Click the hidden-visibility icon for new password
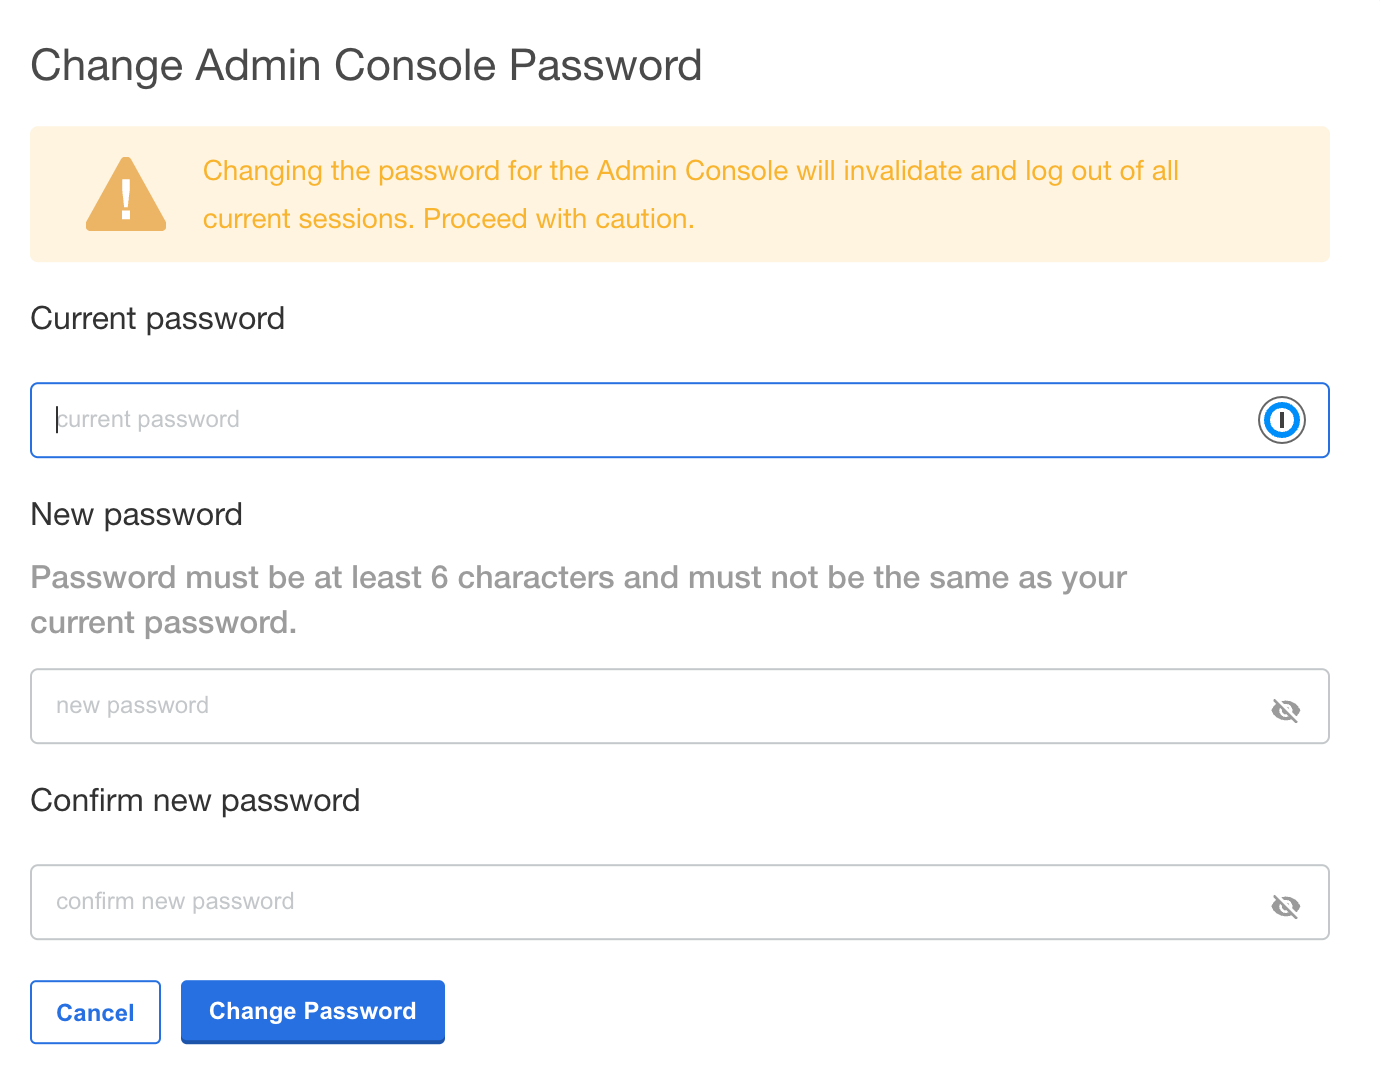 (1286, 709)
